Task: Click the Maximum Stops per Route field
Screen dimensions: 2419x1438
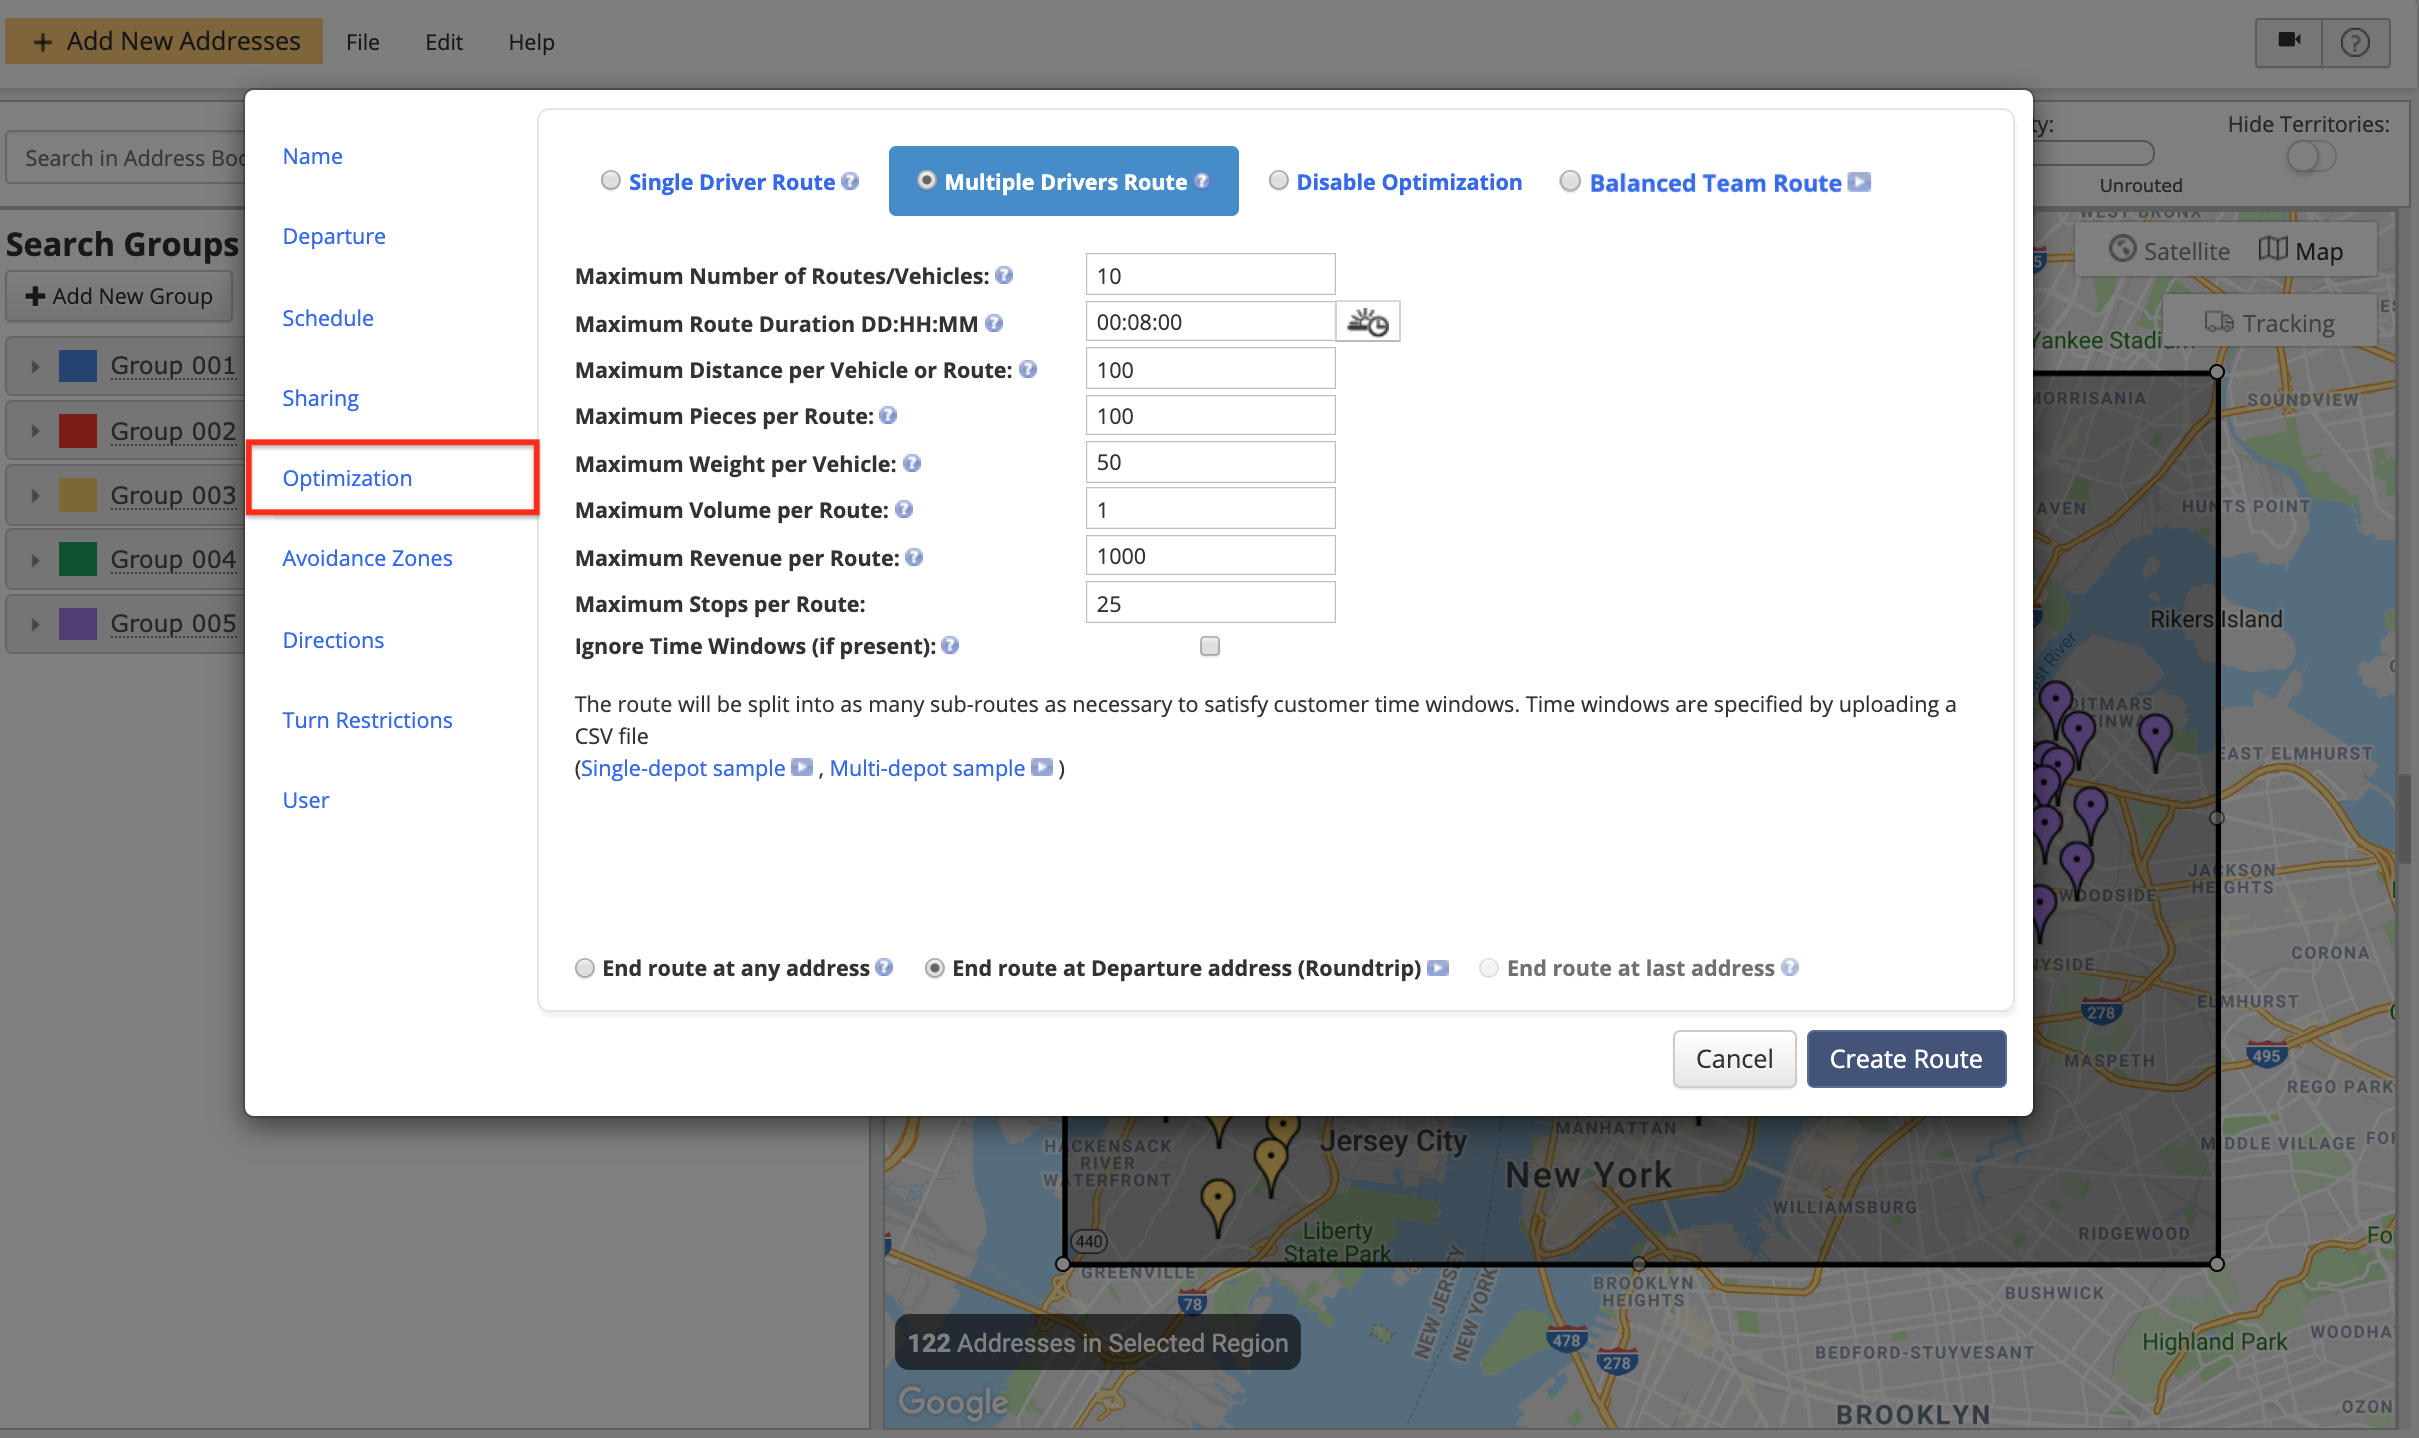Action: pyautogui.click(x=1210, y=603)
